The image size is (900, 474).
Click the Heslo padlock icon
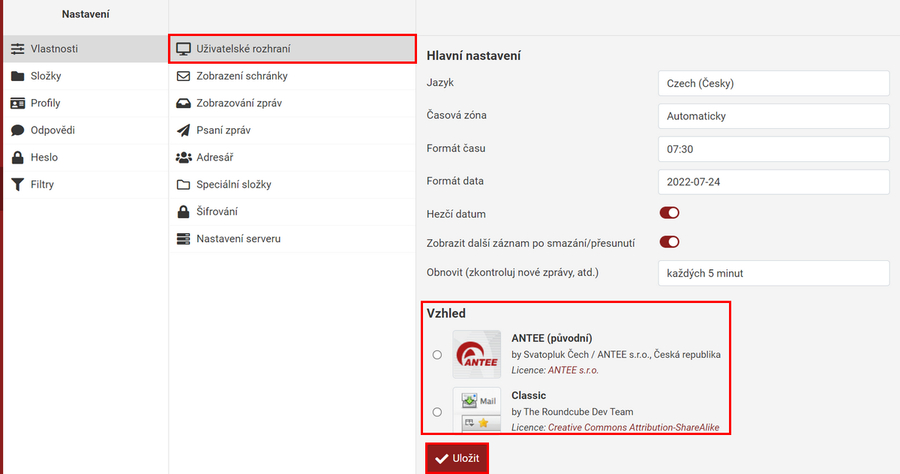pos(18,157)
